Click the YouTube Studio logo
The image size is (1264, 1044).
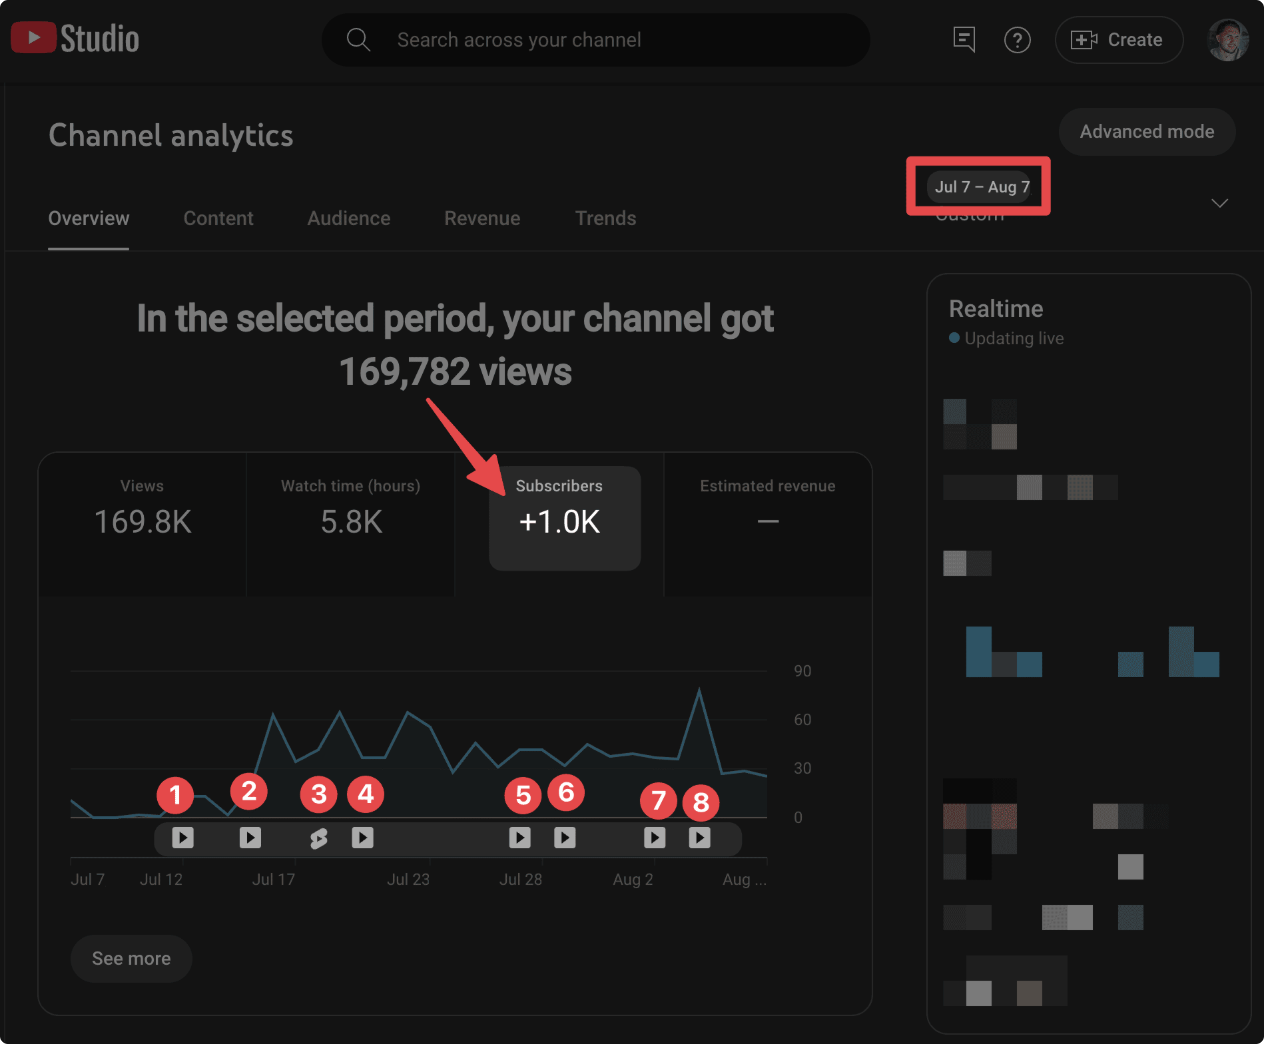click(75, 39)
